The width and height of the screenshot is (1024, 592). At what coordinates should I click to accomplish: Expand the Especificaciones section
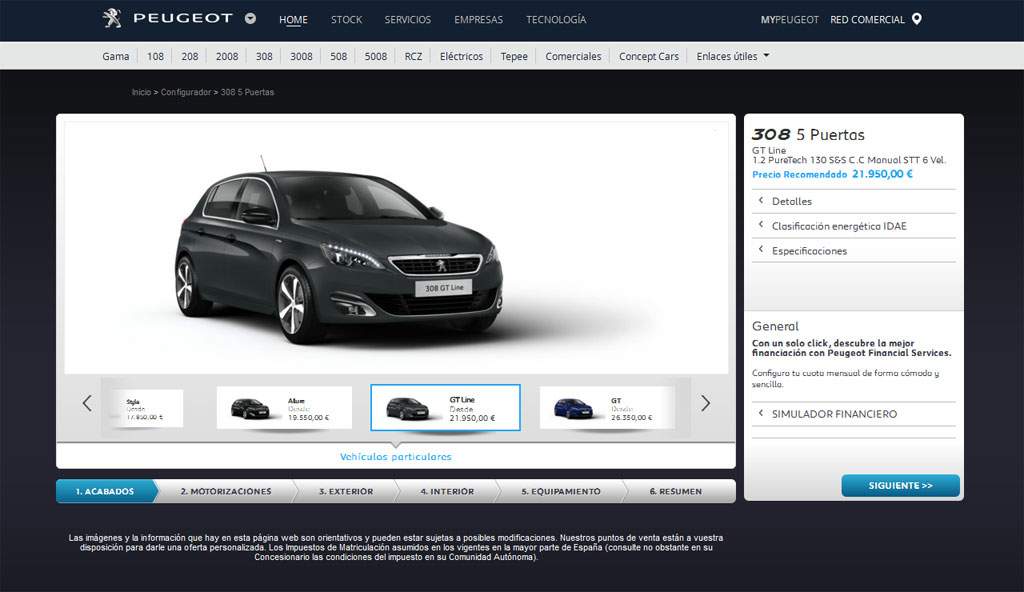pos(854,251)
